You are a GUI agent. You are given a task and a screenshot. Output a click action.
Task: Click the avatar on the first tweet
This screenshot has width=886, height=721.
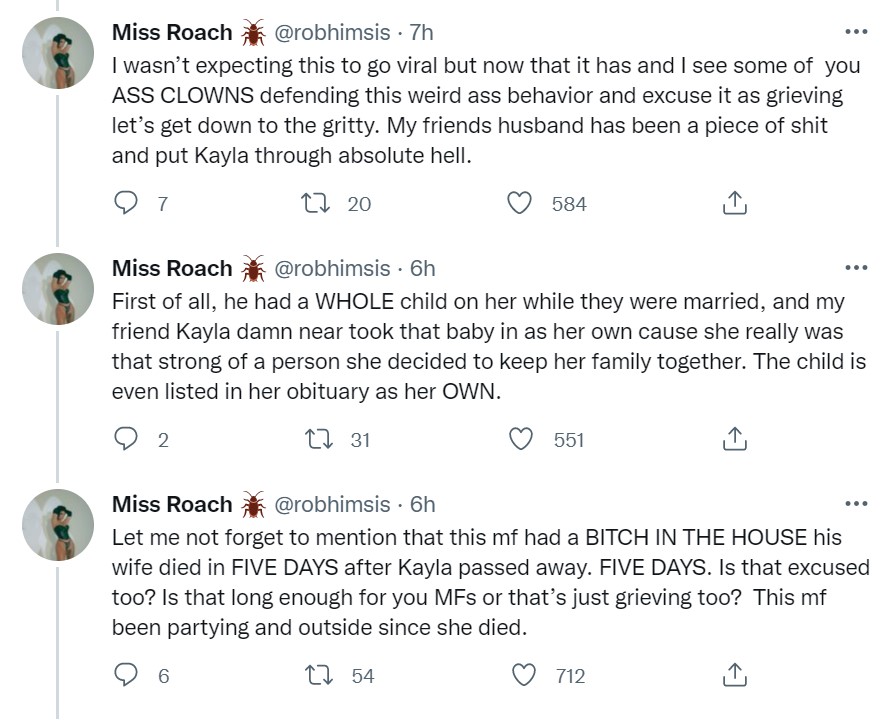(58, 53)
